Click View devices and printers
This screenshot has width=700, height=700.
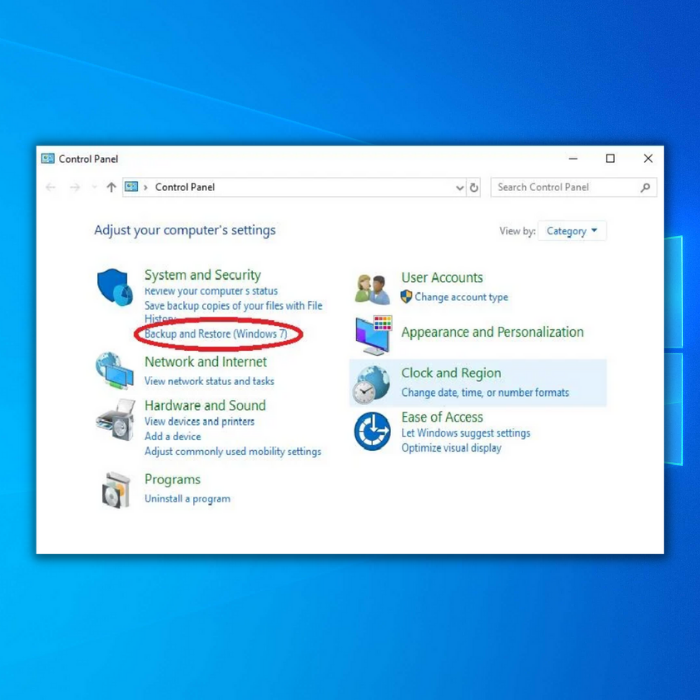[200, 421]
